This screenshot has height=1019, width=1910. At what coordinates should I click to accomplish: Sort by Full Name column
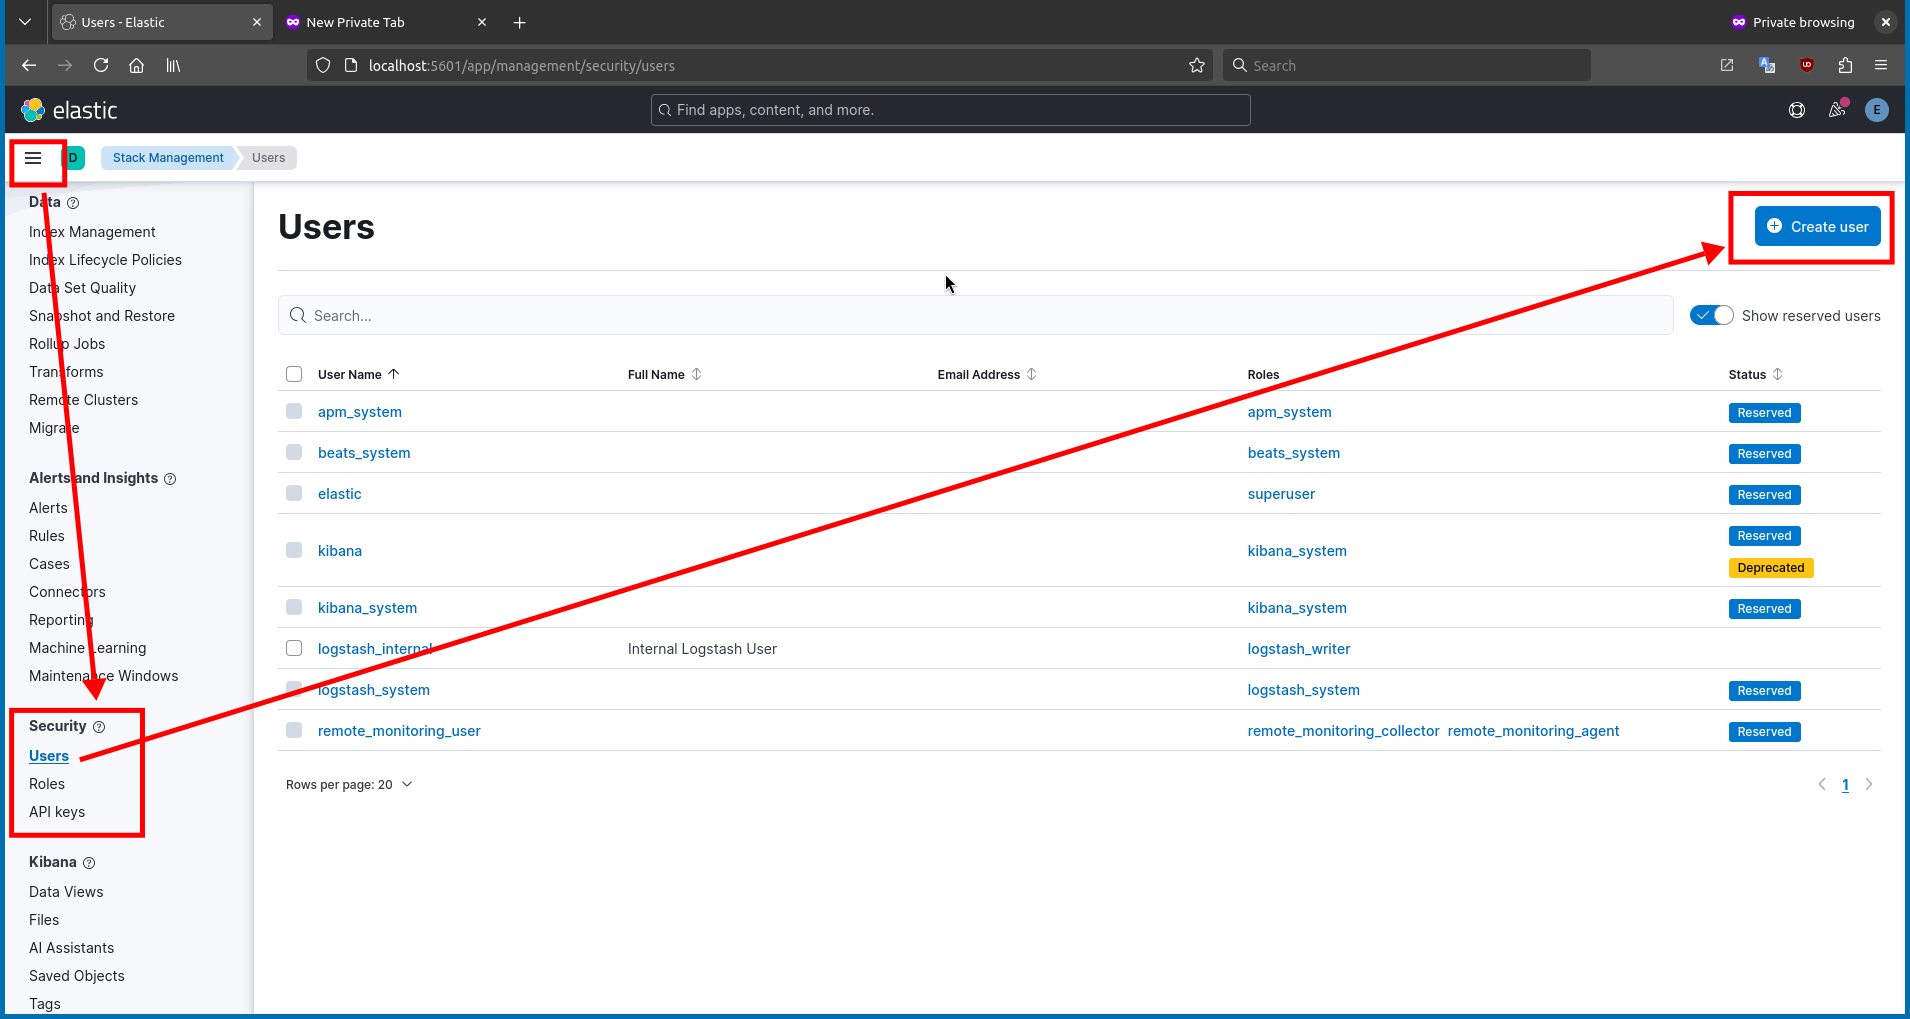pyautogui.click(x=665, y=374)
